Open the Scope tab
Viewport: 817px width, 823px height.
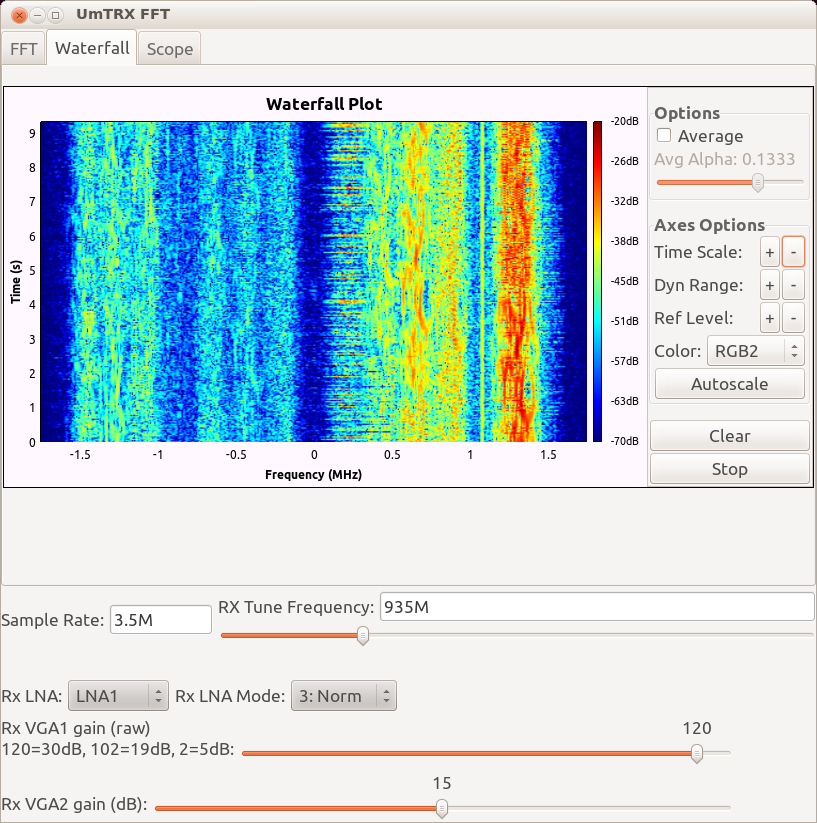pyautogui.click(x=169, y=49)
